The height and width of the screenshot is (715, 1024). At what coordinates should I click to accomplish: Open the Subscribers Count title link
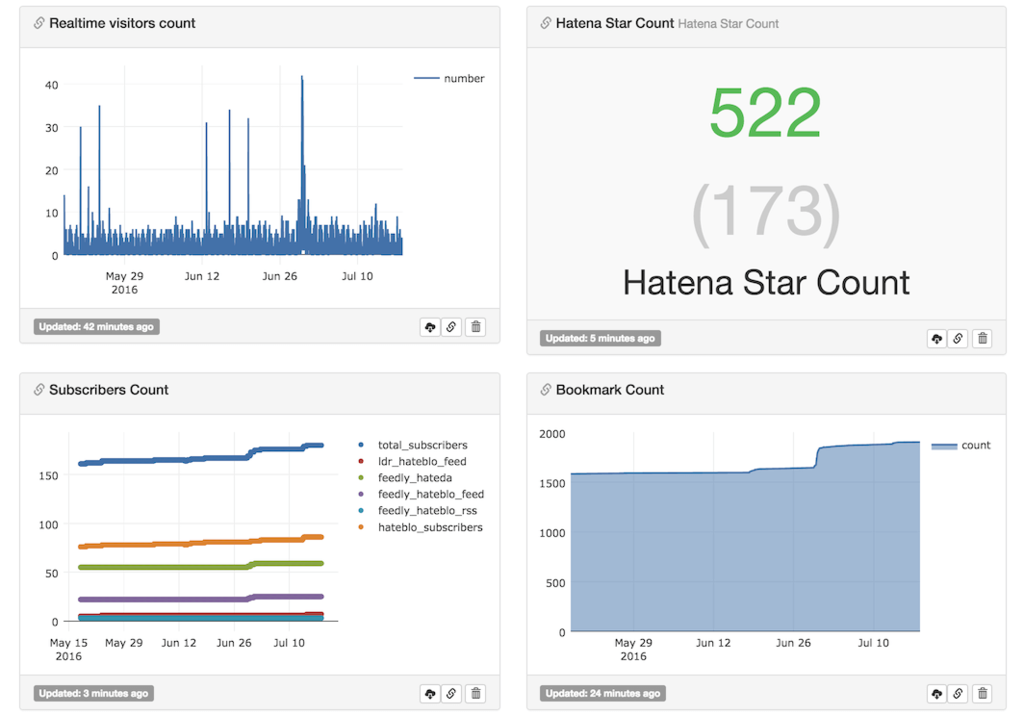tap(109, 390)
